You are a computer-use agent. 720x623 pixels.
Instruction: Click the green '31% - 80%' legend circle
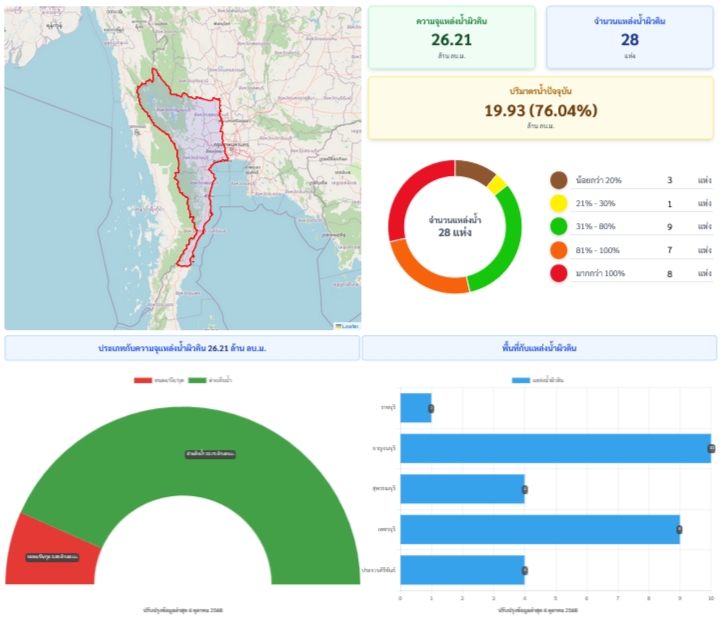click(559, 226)
